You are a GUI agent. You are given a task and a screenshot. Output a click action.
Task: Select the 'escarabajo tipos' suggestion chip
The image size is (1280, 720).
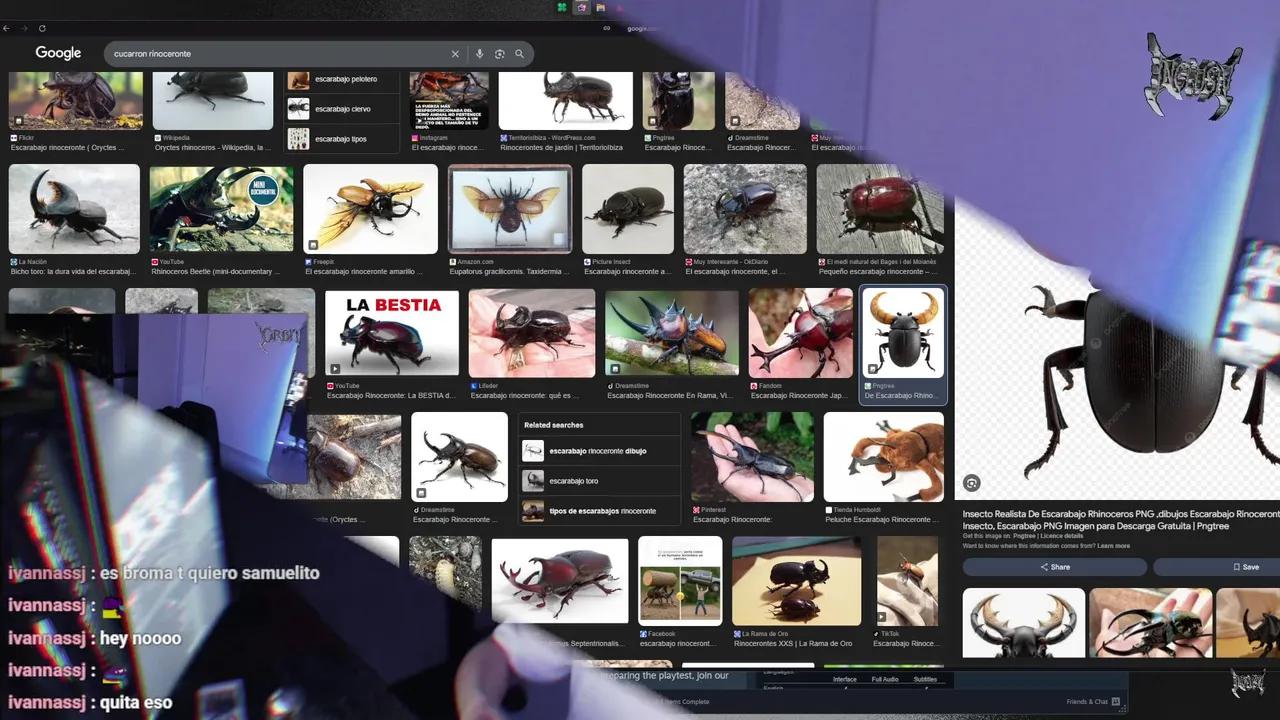click(x=343, y=139)
